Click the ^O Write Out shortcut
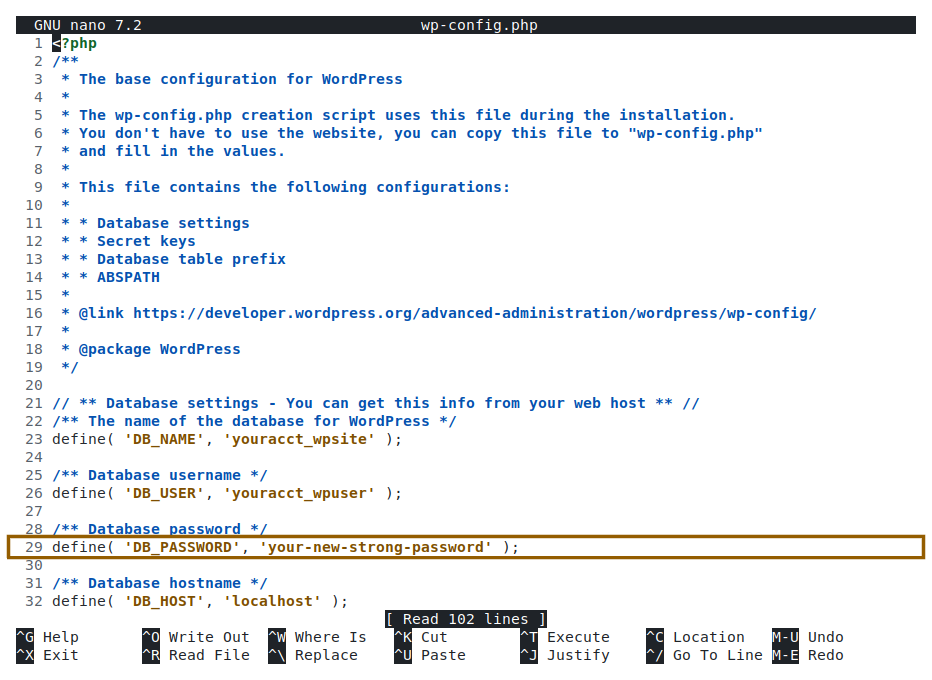The height and width of the screenshot is (680, 932). (196, 637)
